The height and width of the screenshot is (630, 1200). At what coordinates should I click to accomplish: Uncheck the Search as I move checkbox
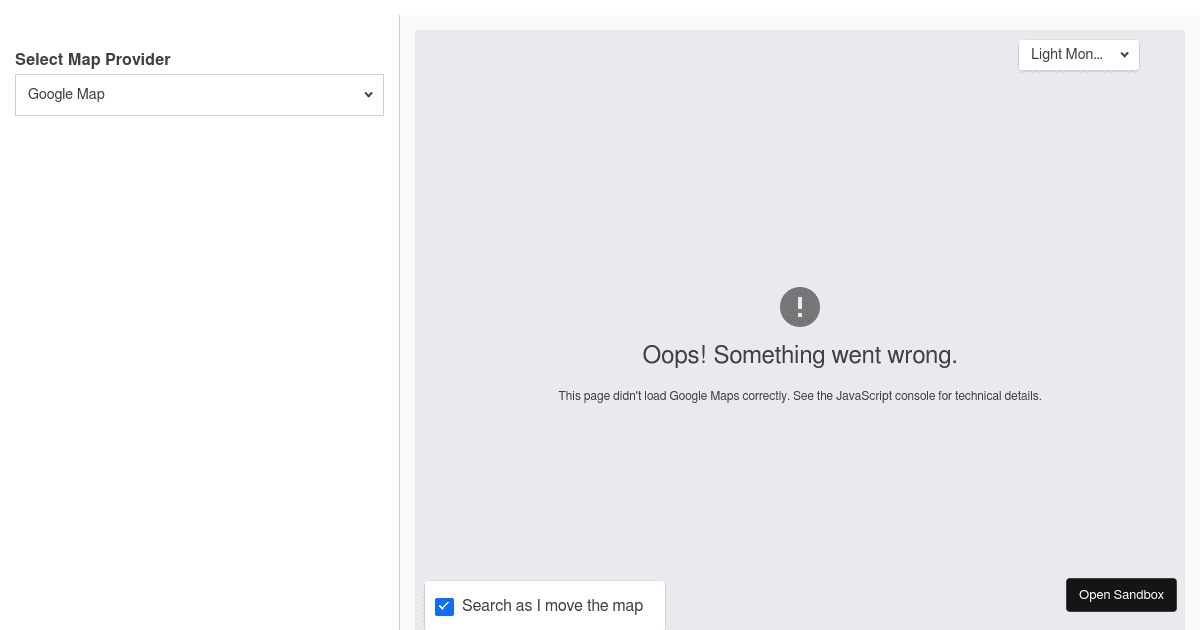tap(445, 607)
